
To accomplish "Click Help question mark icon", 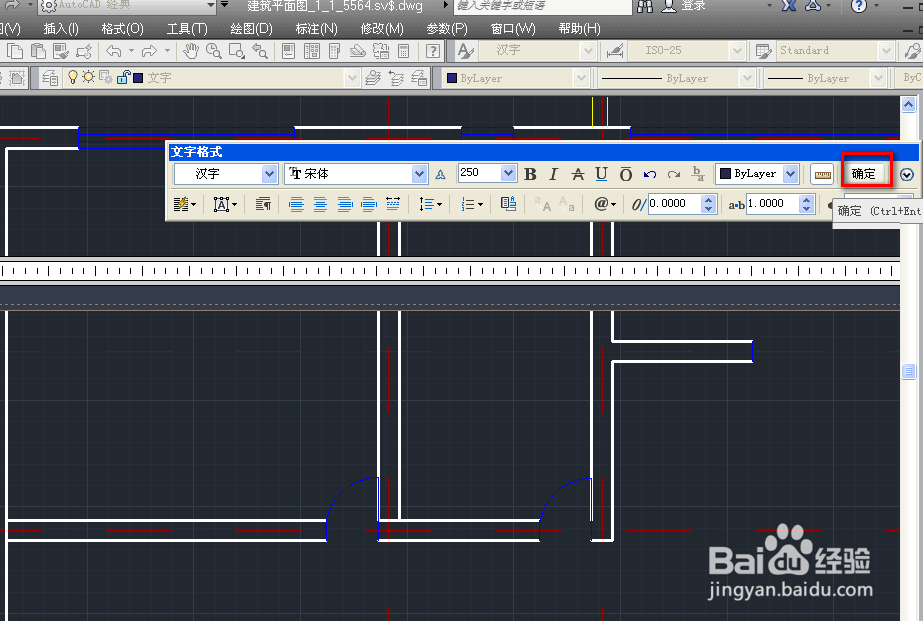I will (433, 51).
